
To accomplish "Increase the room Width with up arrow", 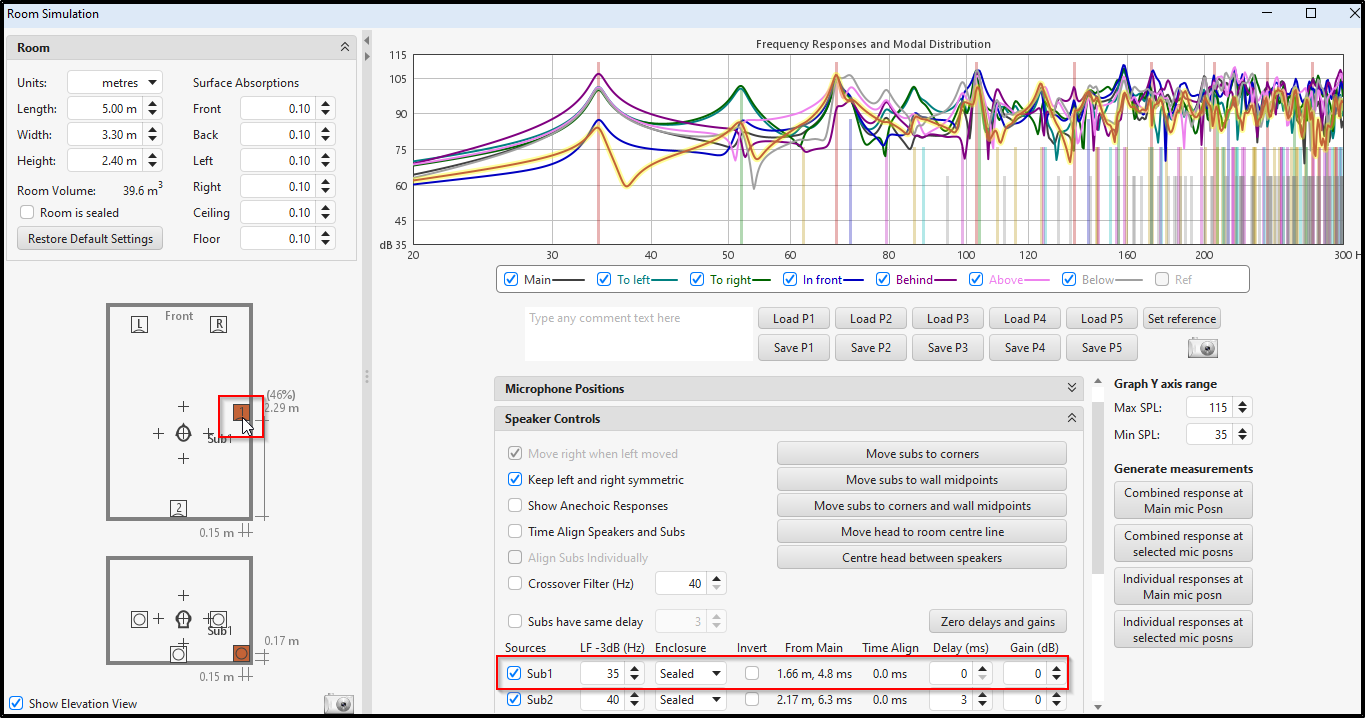I will [x=152, y=129].
